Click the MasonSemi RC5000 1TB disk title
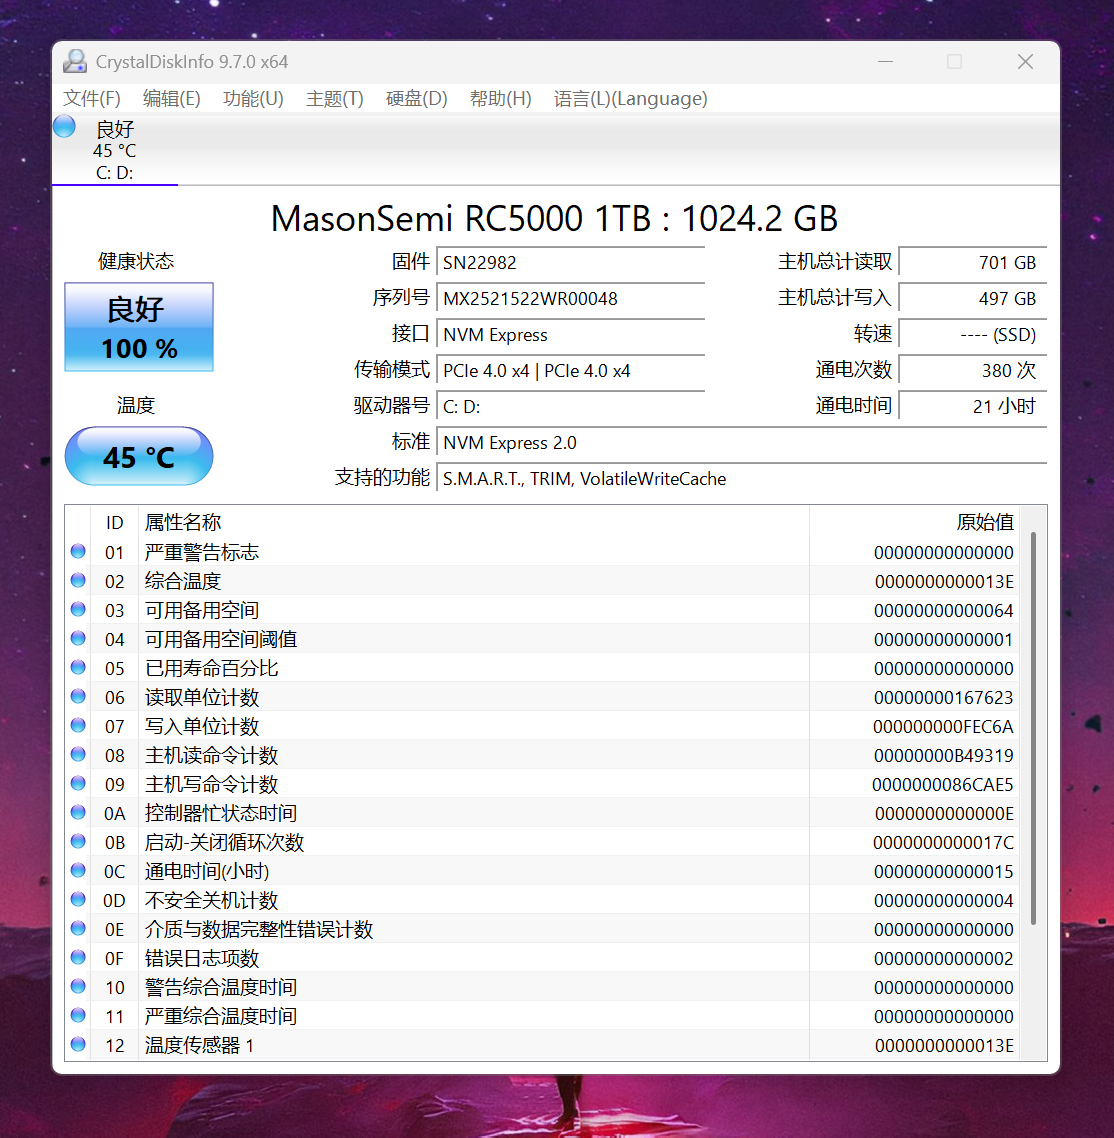This screenshot has width=1114, height=1138. 554,218
